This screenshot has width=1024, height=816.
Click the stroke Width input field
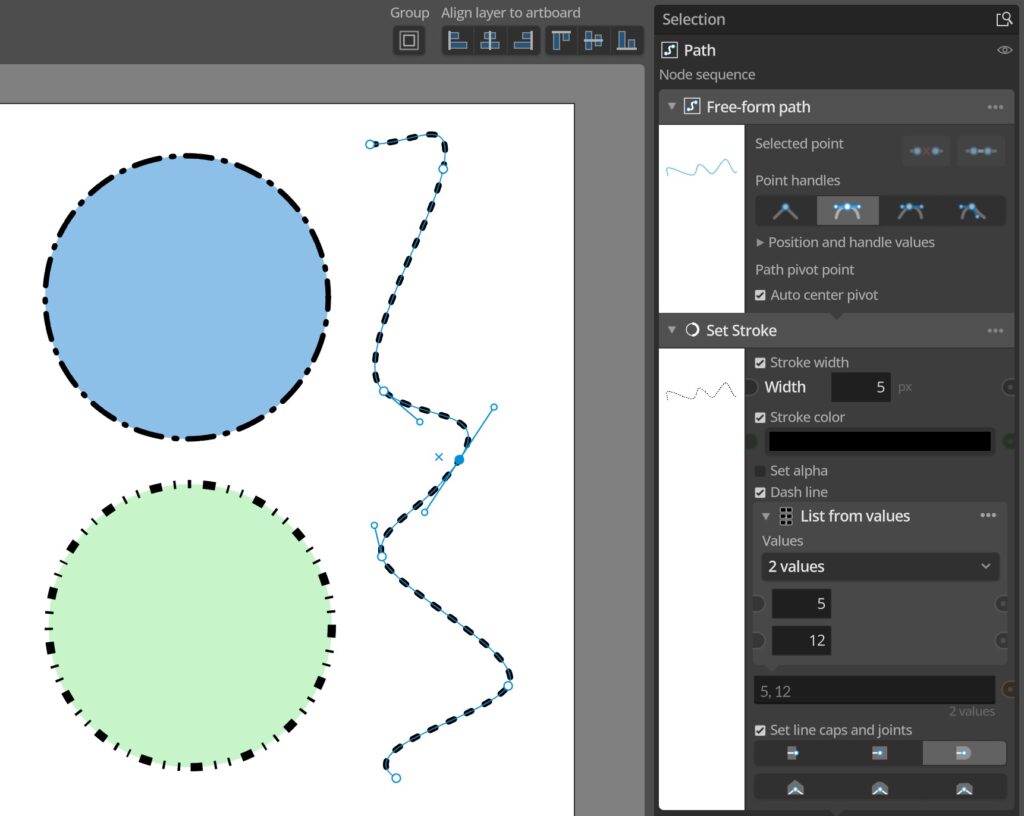(860, 387)
